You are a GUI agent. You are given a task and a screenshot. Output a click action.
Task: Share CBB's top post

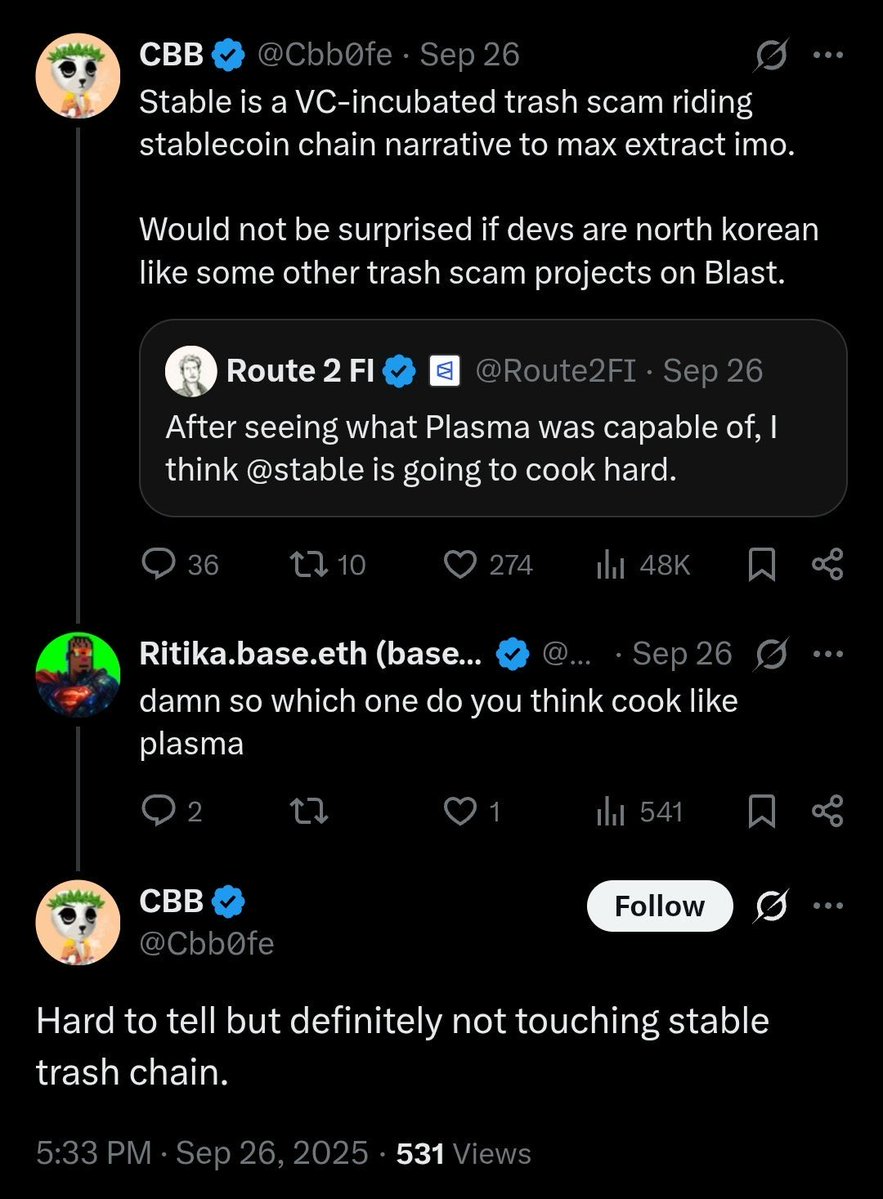click(x=828, y=566)
